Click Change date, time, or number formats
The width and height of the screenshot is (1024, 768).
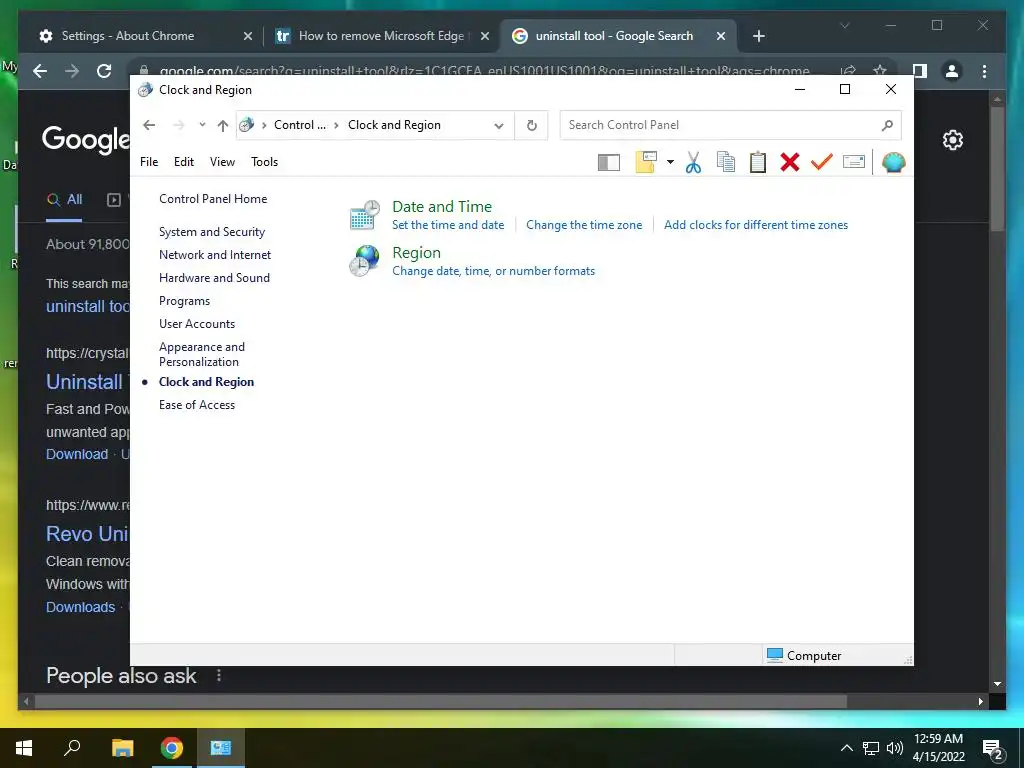493,271
